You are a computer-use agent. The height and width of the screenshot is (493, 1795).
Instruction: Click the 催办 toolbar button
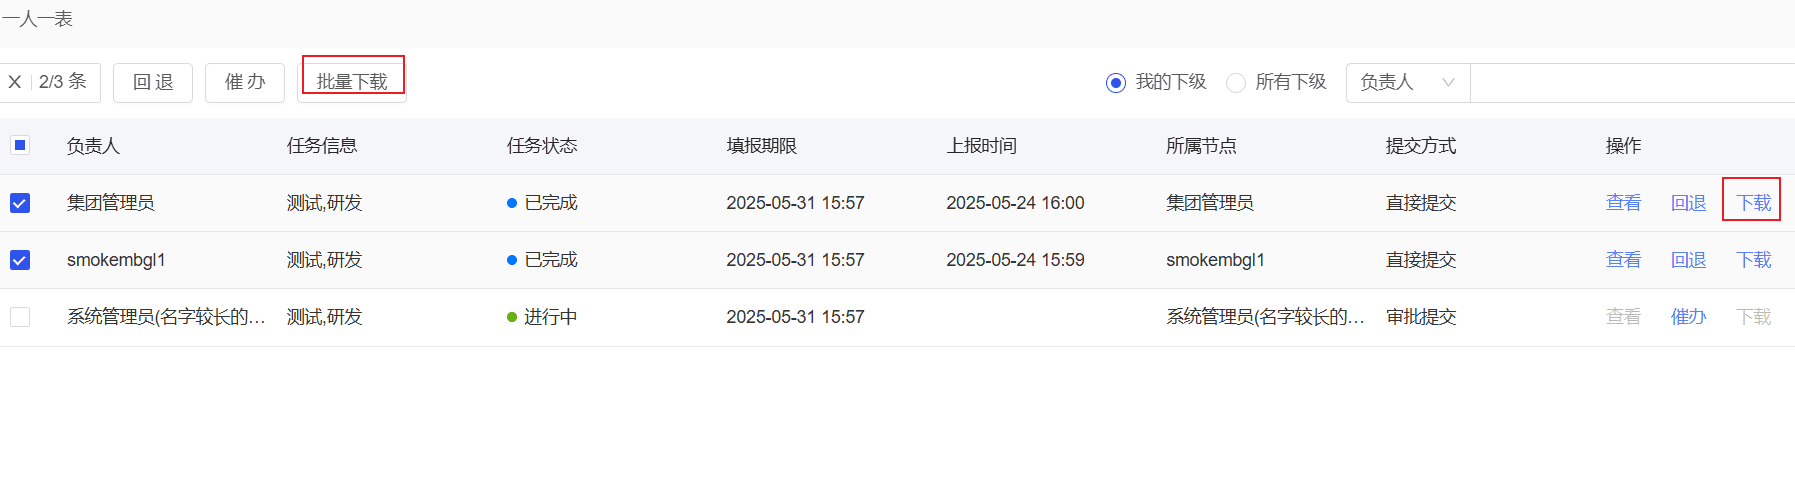point(245,82)
